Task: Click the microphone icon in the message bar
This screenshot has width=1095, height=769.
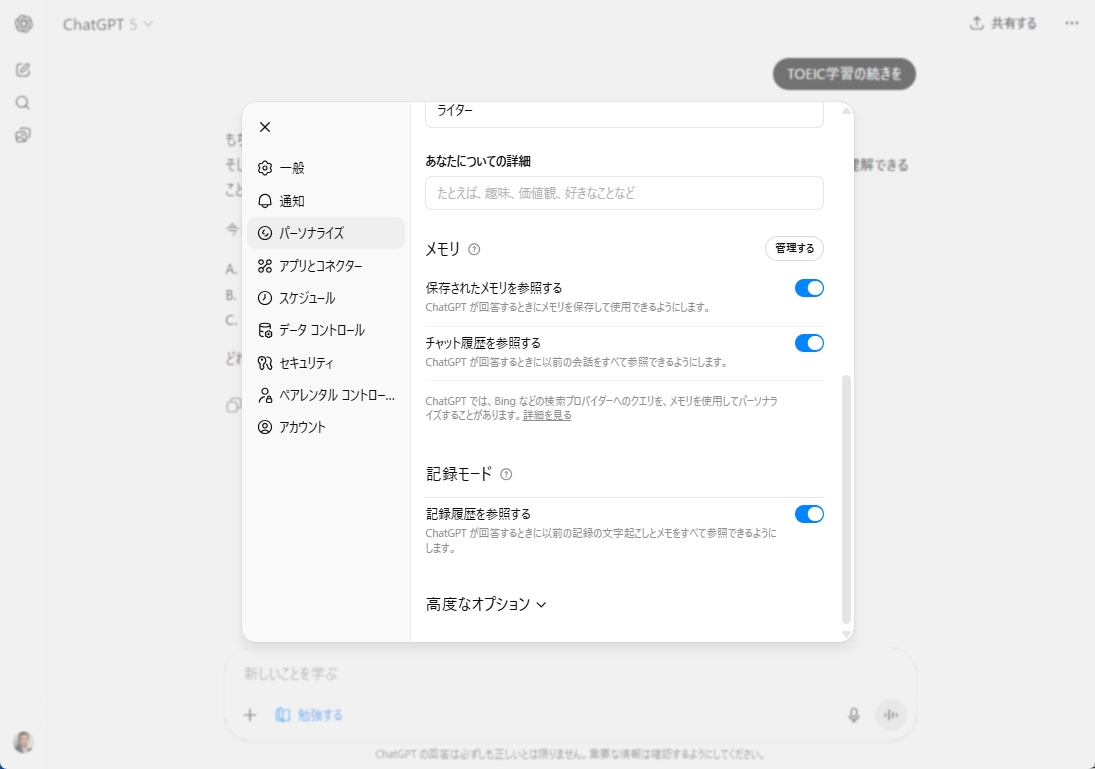Action: 854,714
